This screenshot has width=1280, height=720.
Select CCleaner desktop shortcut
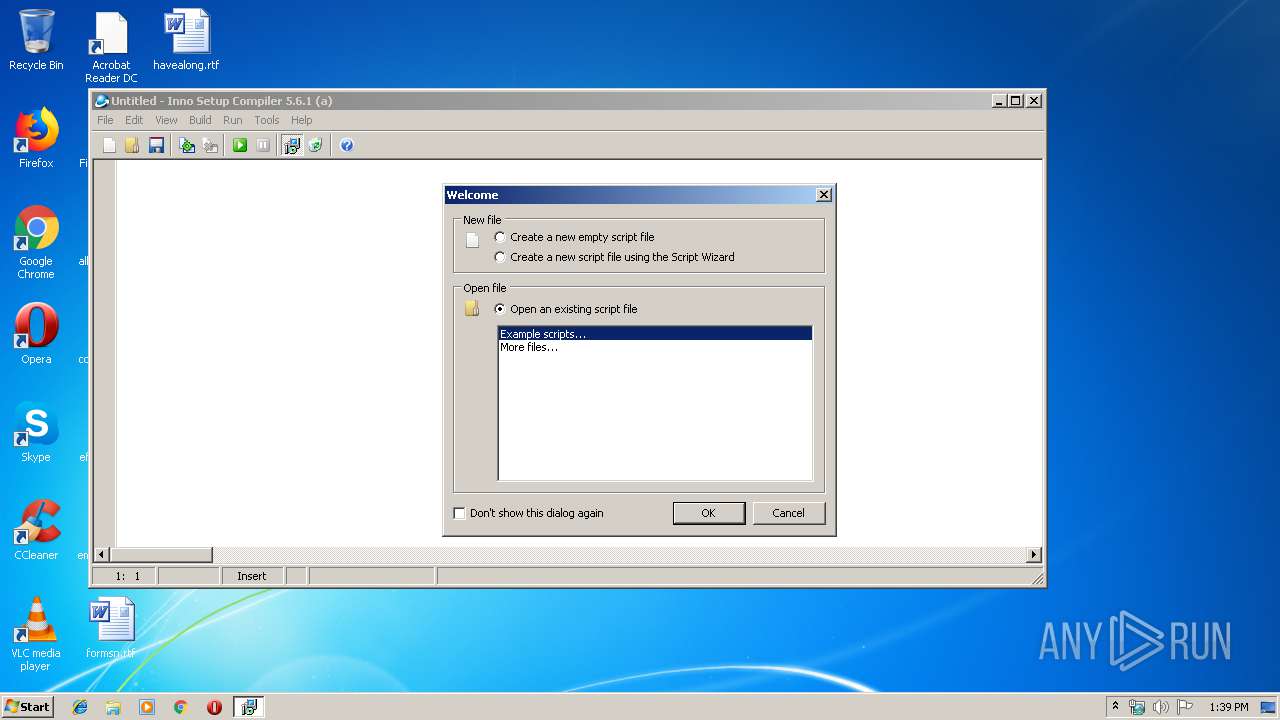36,530
